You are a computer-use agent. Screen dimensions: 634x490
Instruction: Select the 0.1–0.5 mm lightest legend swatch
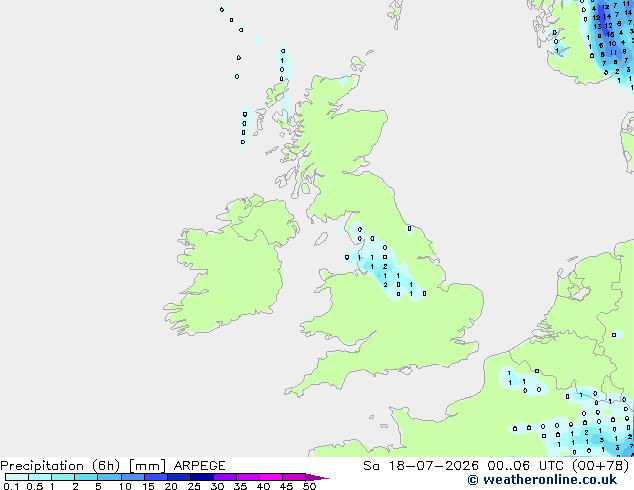click(17, 477)
